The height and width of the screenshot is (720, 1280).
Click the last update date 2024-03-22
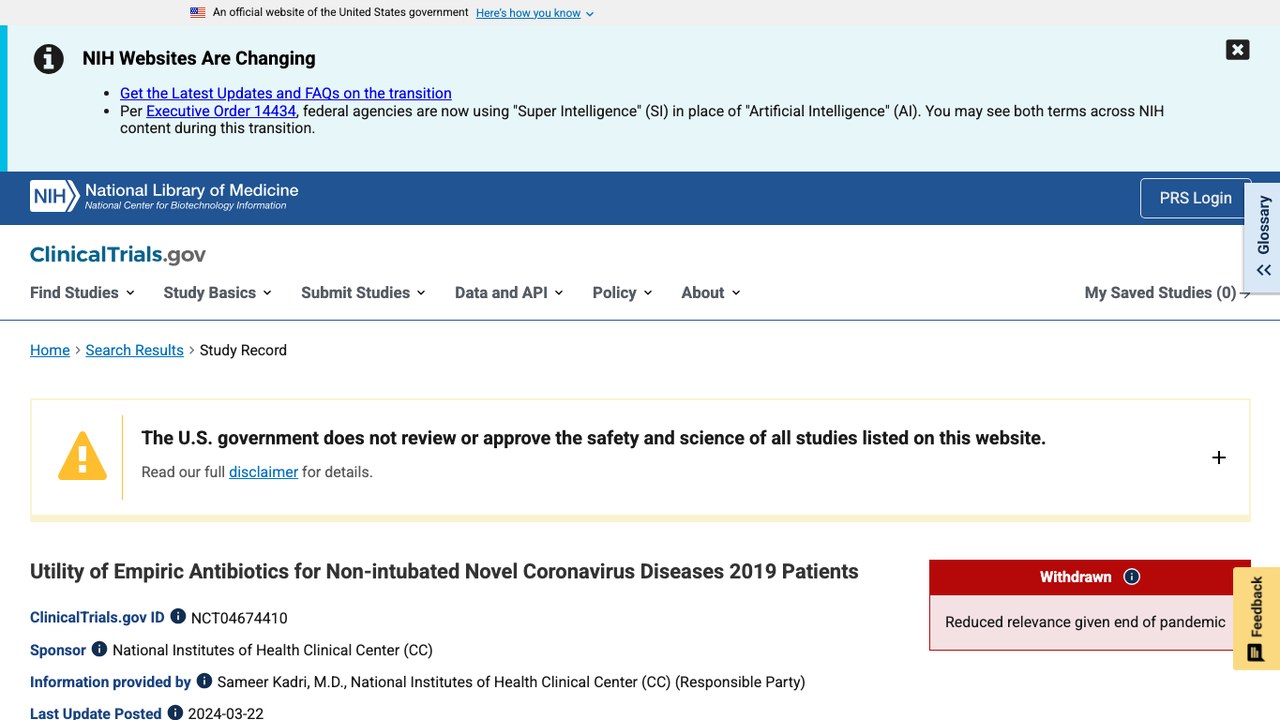click(x=225, y=713)
